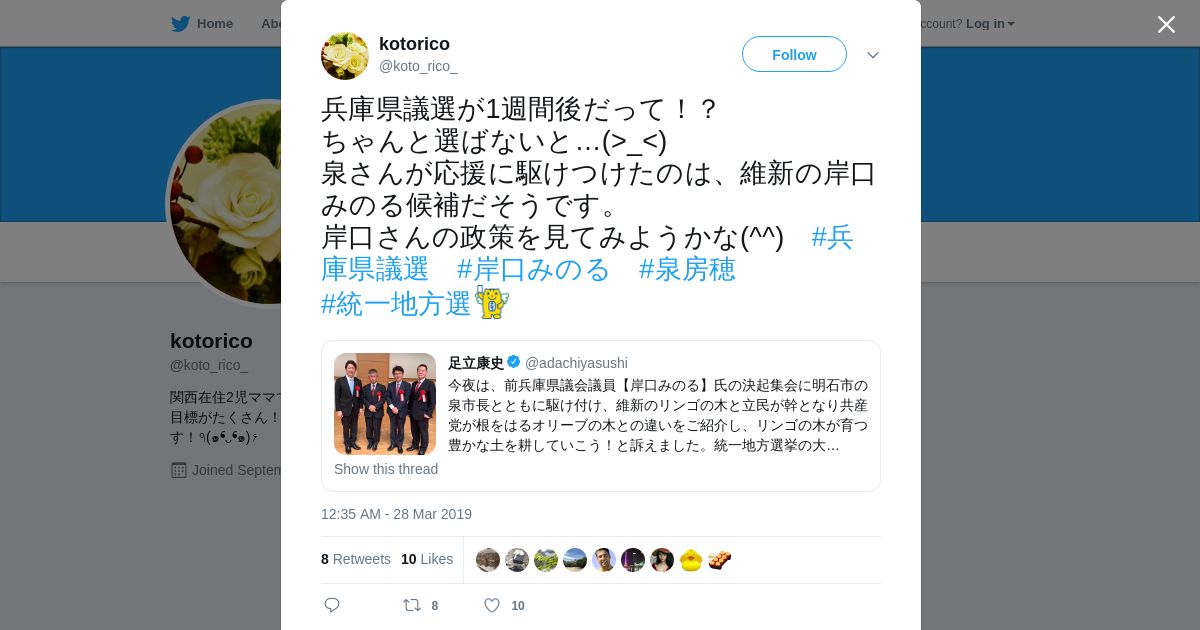Viewport: 1200px width, 630px height.
Task: Close the tweet overlay with X
Action: (1166, 24)
